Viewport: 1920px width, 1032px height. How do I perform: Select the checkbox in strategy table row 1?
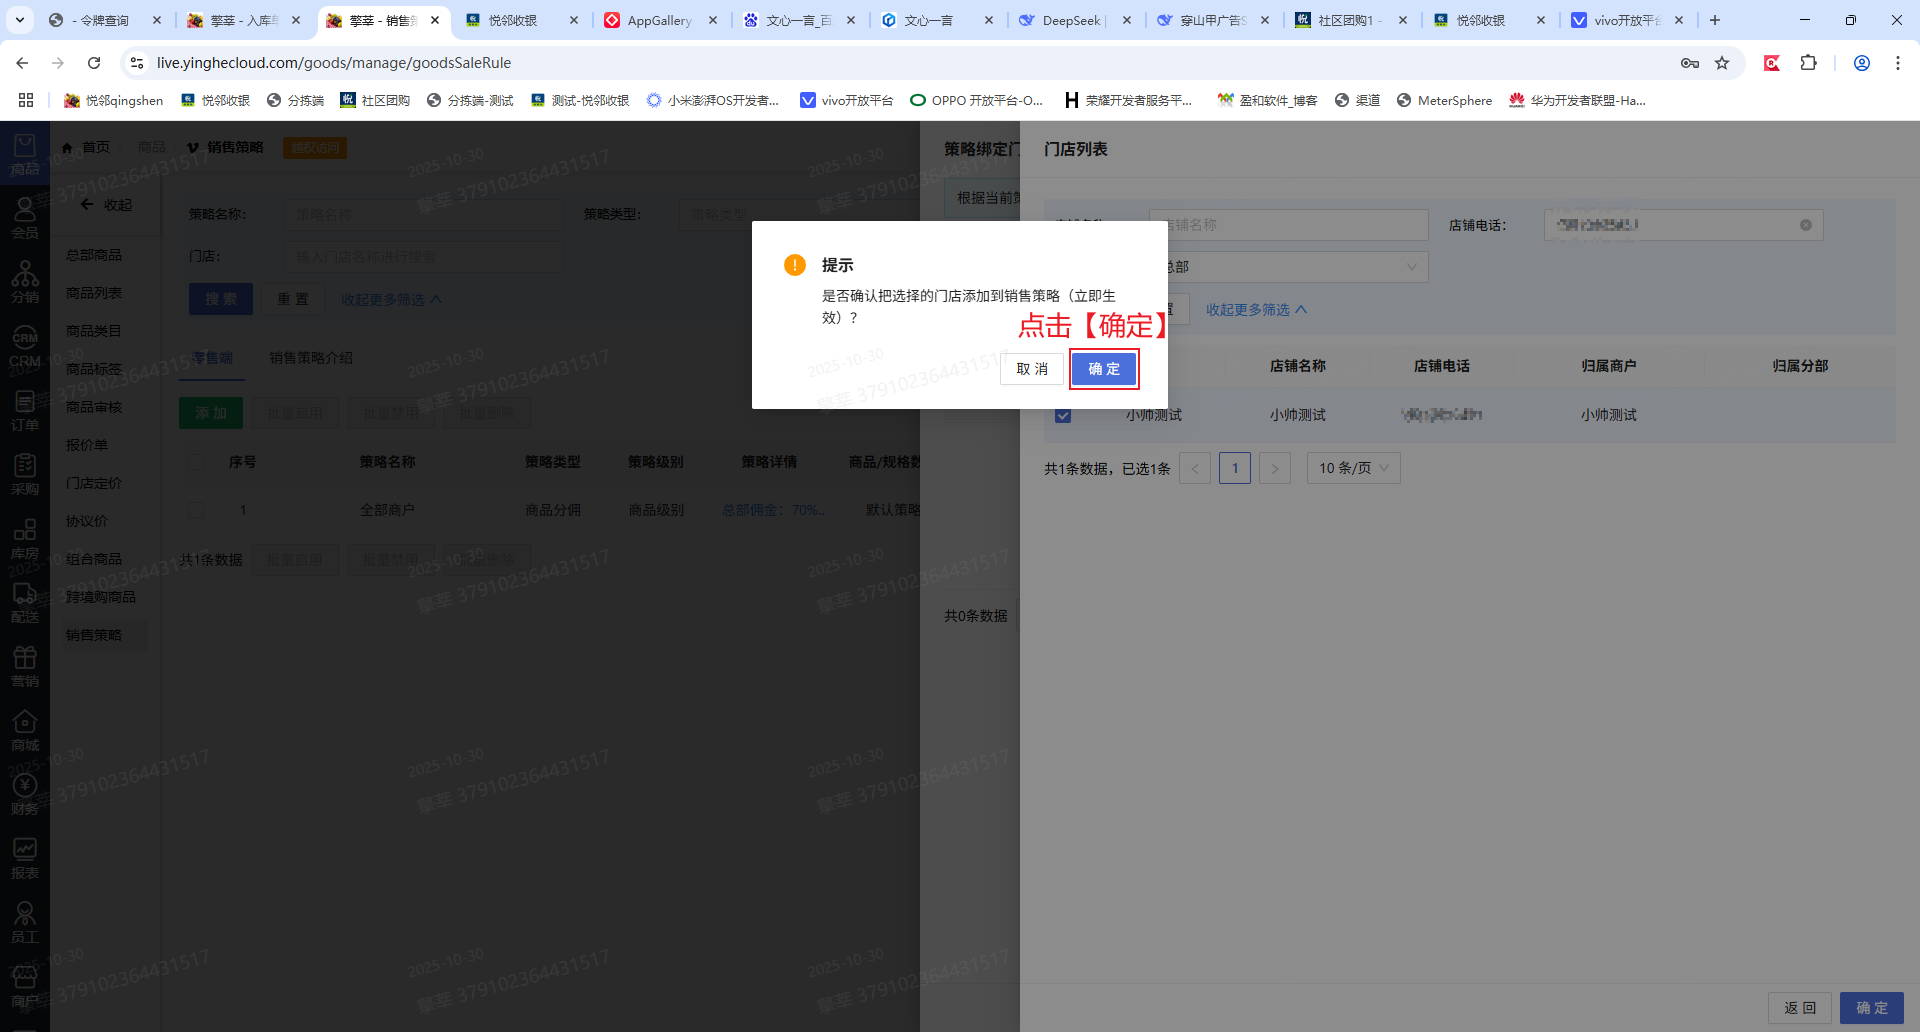coord(196,510)
